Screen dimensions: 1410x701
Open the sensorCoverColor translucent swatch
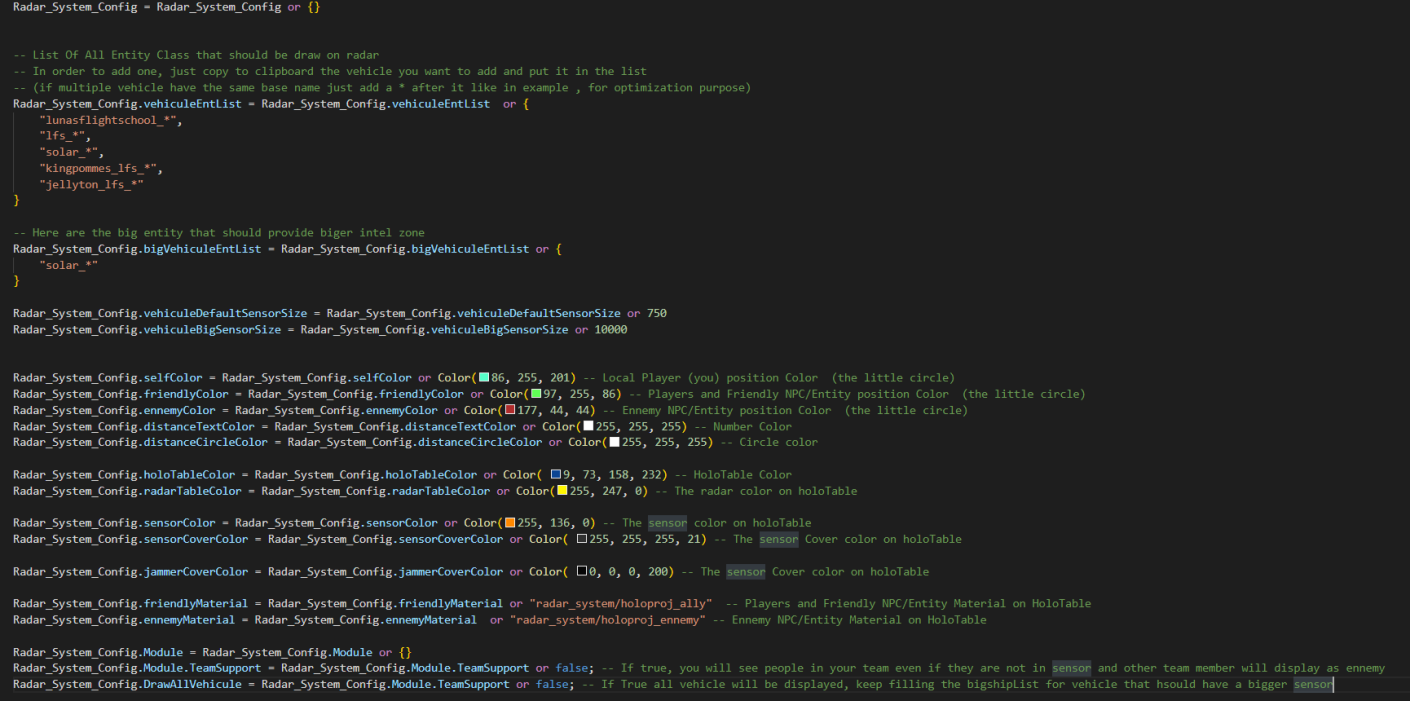[582, 539]
